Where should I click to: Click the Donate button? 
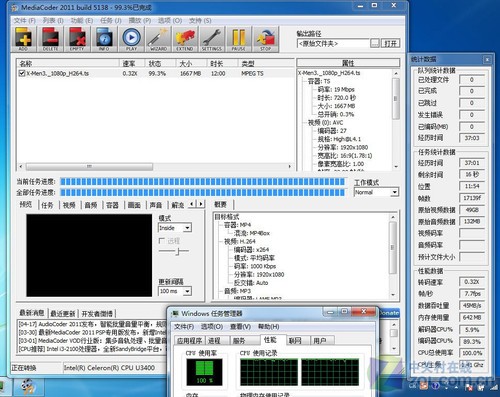(389, 313)
